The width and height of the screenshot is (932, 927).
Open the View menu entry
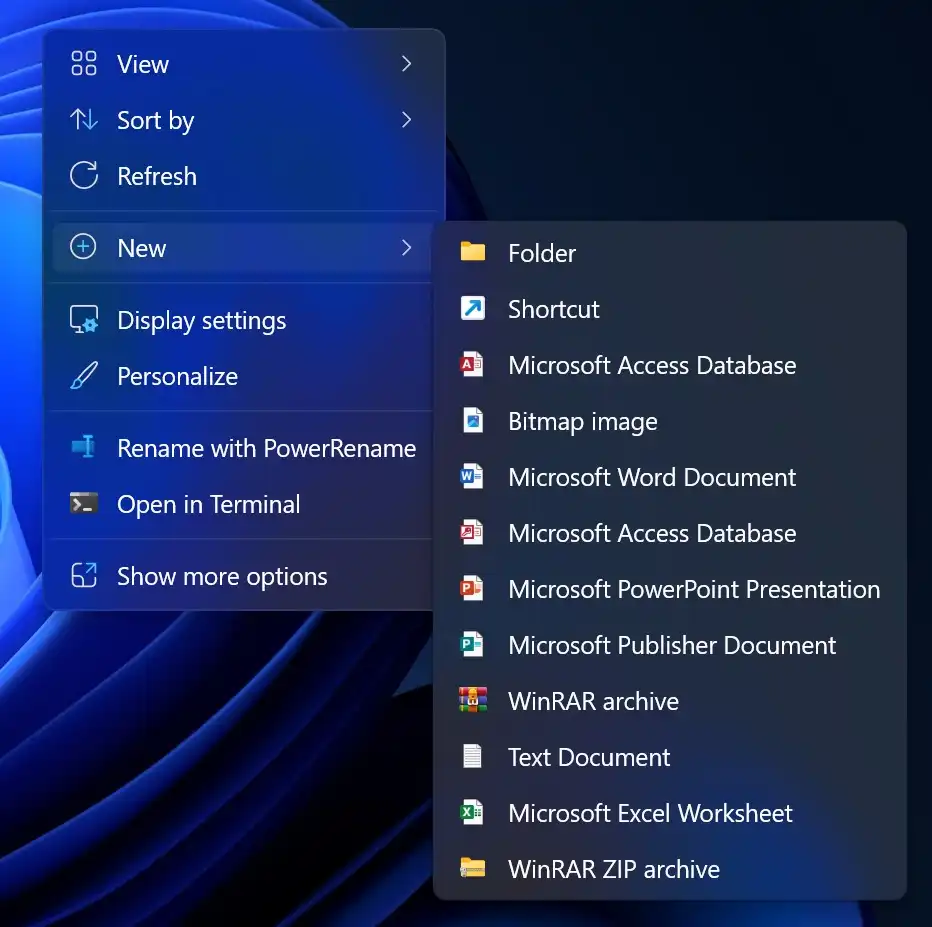(x=243, y=64)
